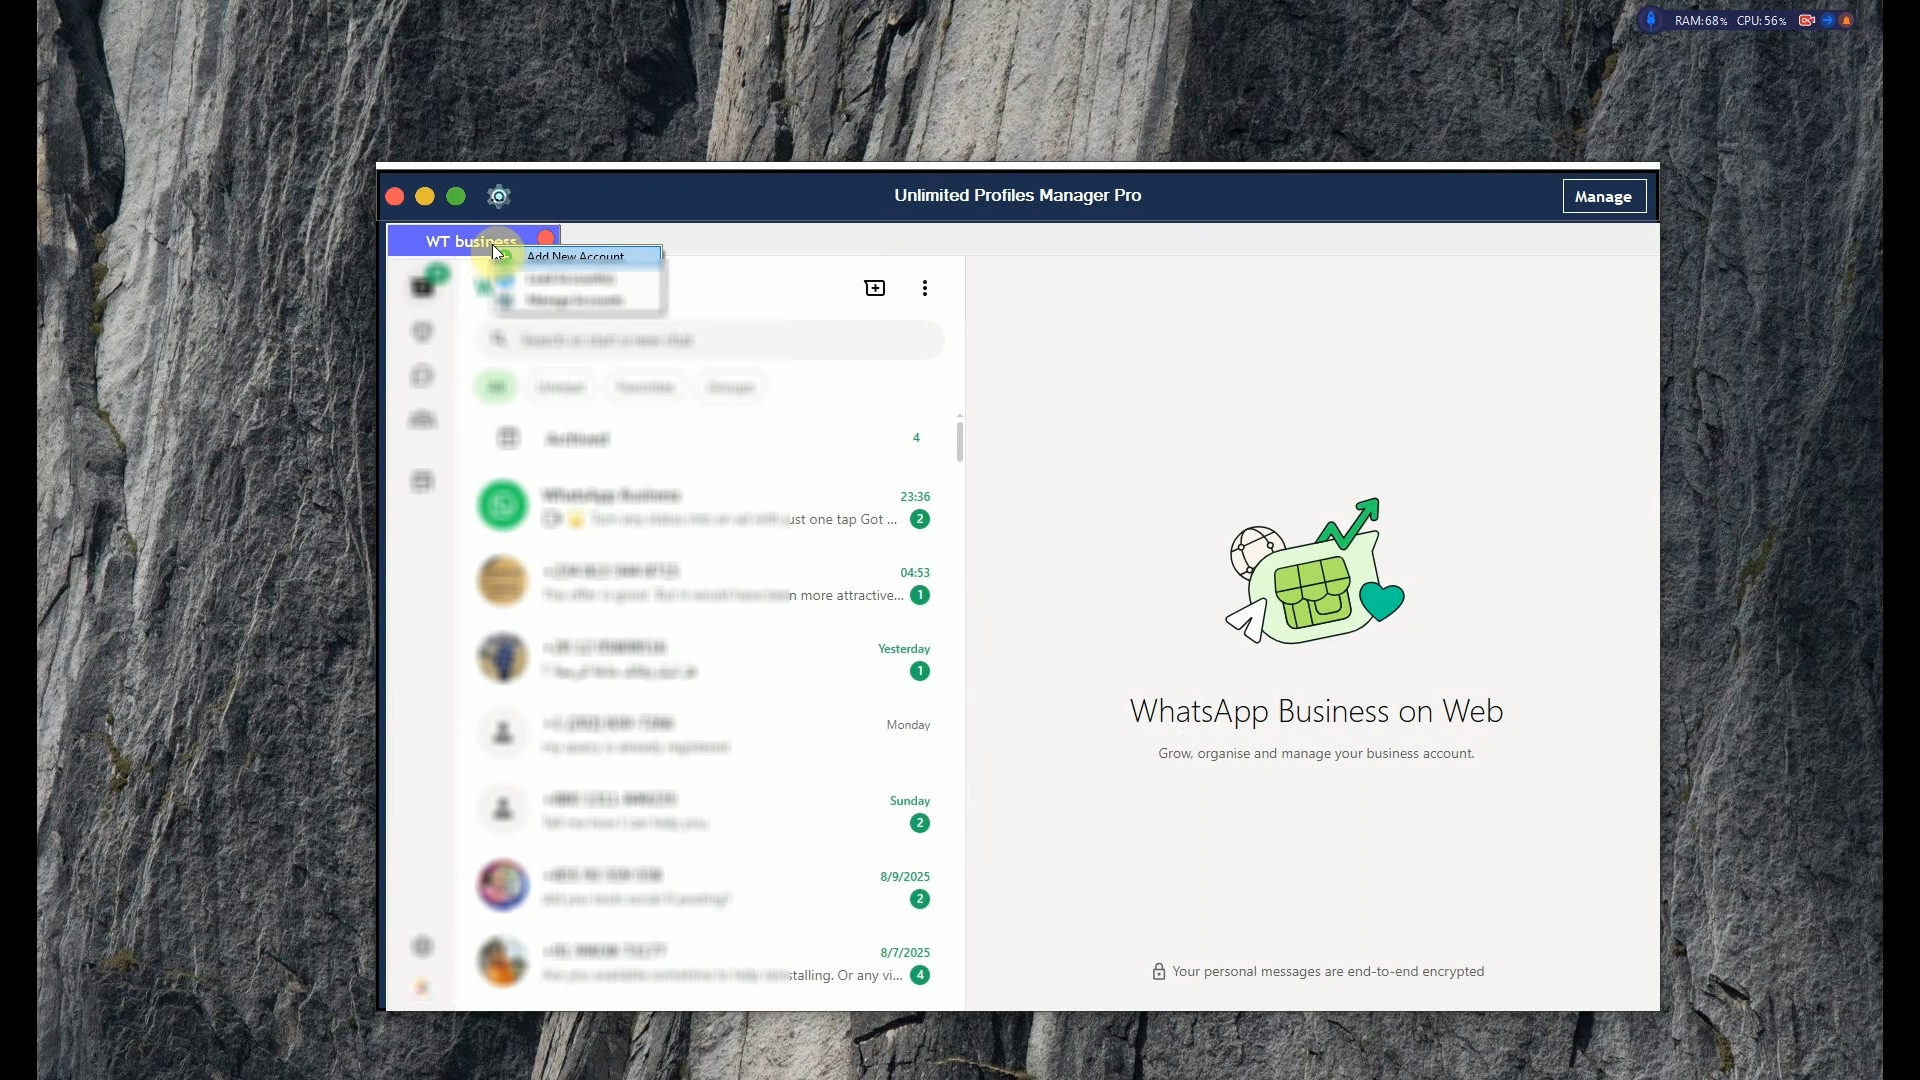Click the lock icon beside encryption notice
Screen dimensions: 1920x1080
point(1158,972)
